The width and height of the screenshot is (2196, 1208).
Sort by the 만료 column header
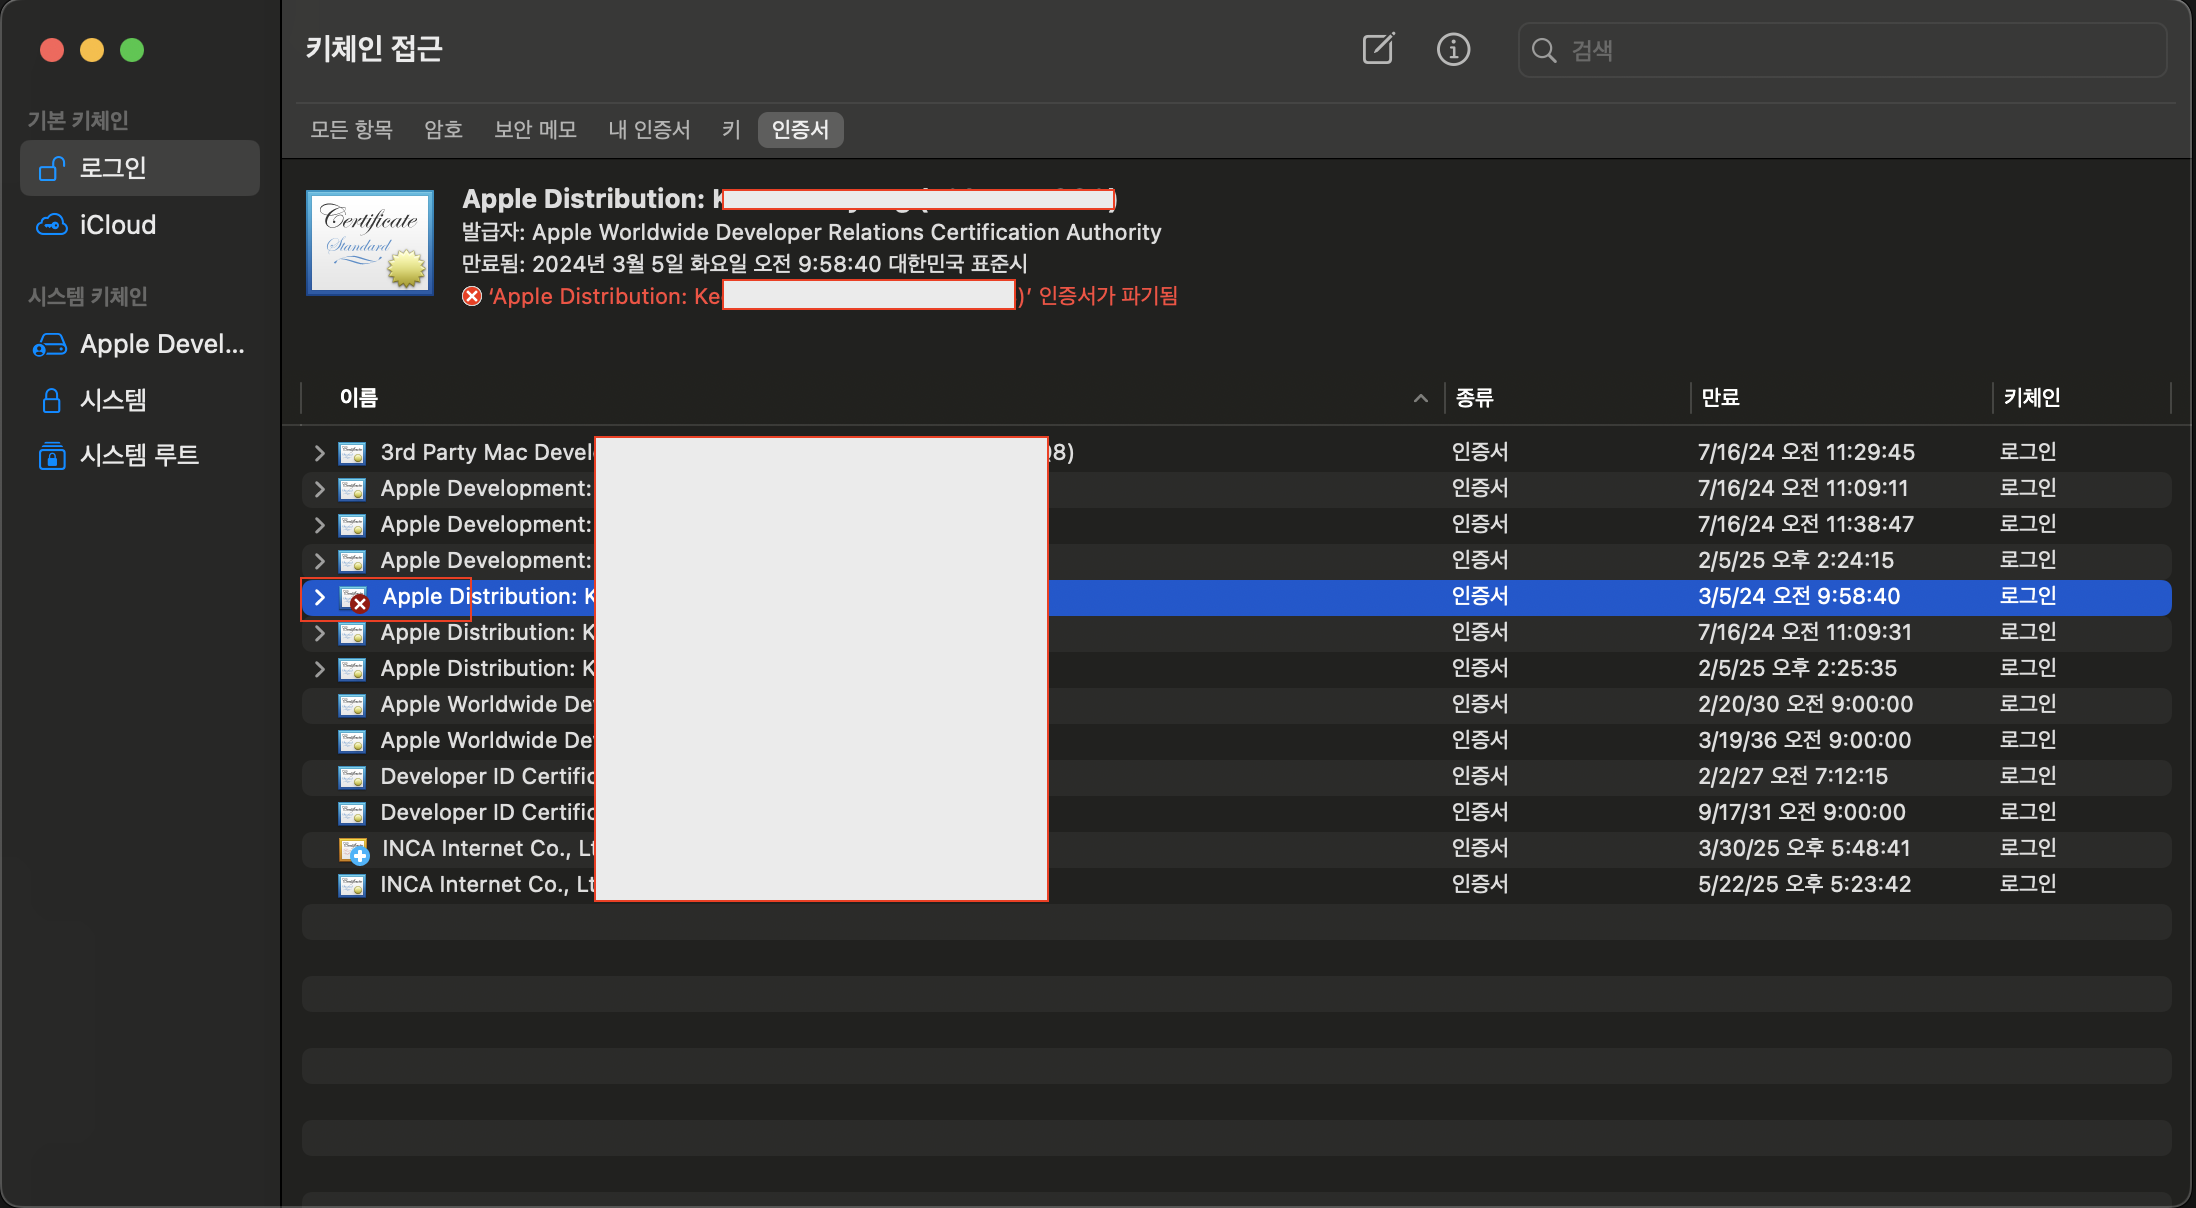1720,398
